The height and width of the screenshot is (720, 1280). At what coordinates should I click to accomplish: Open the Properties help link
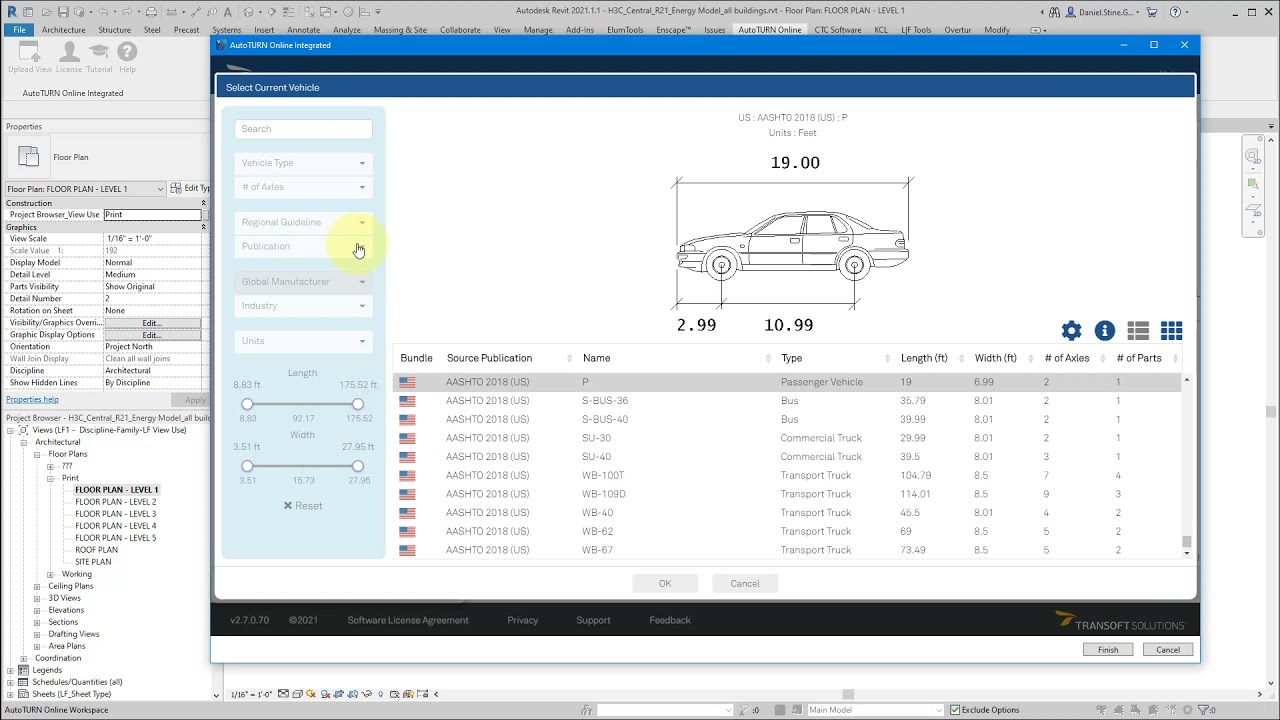pos(32,399)
